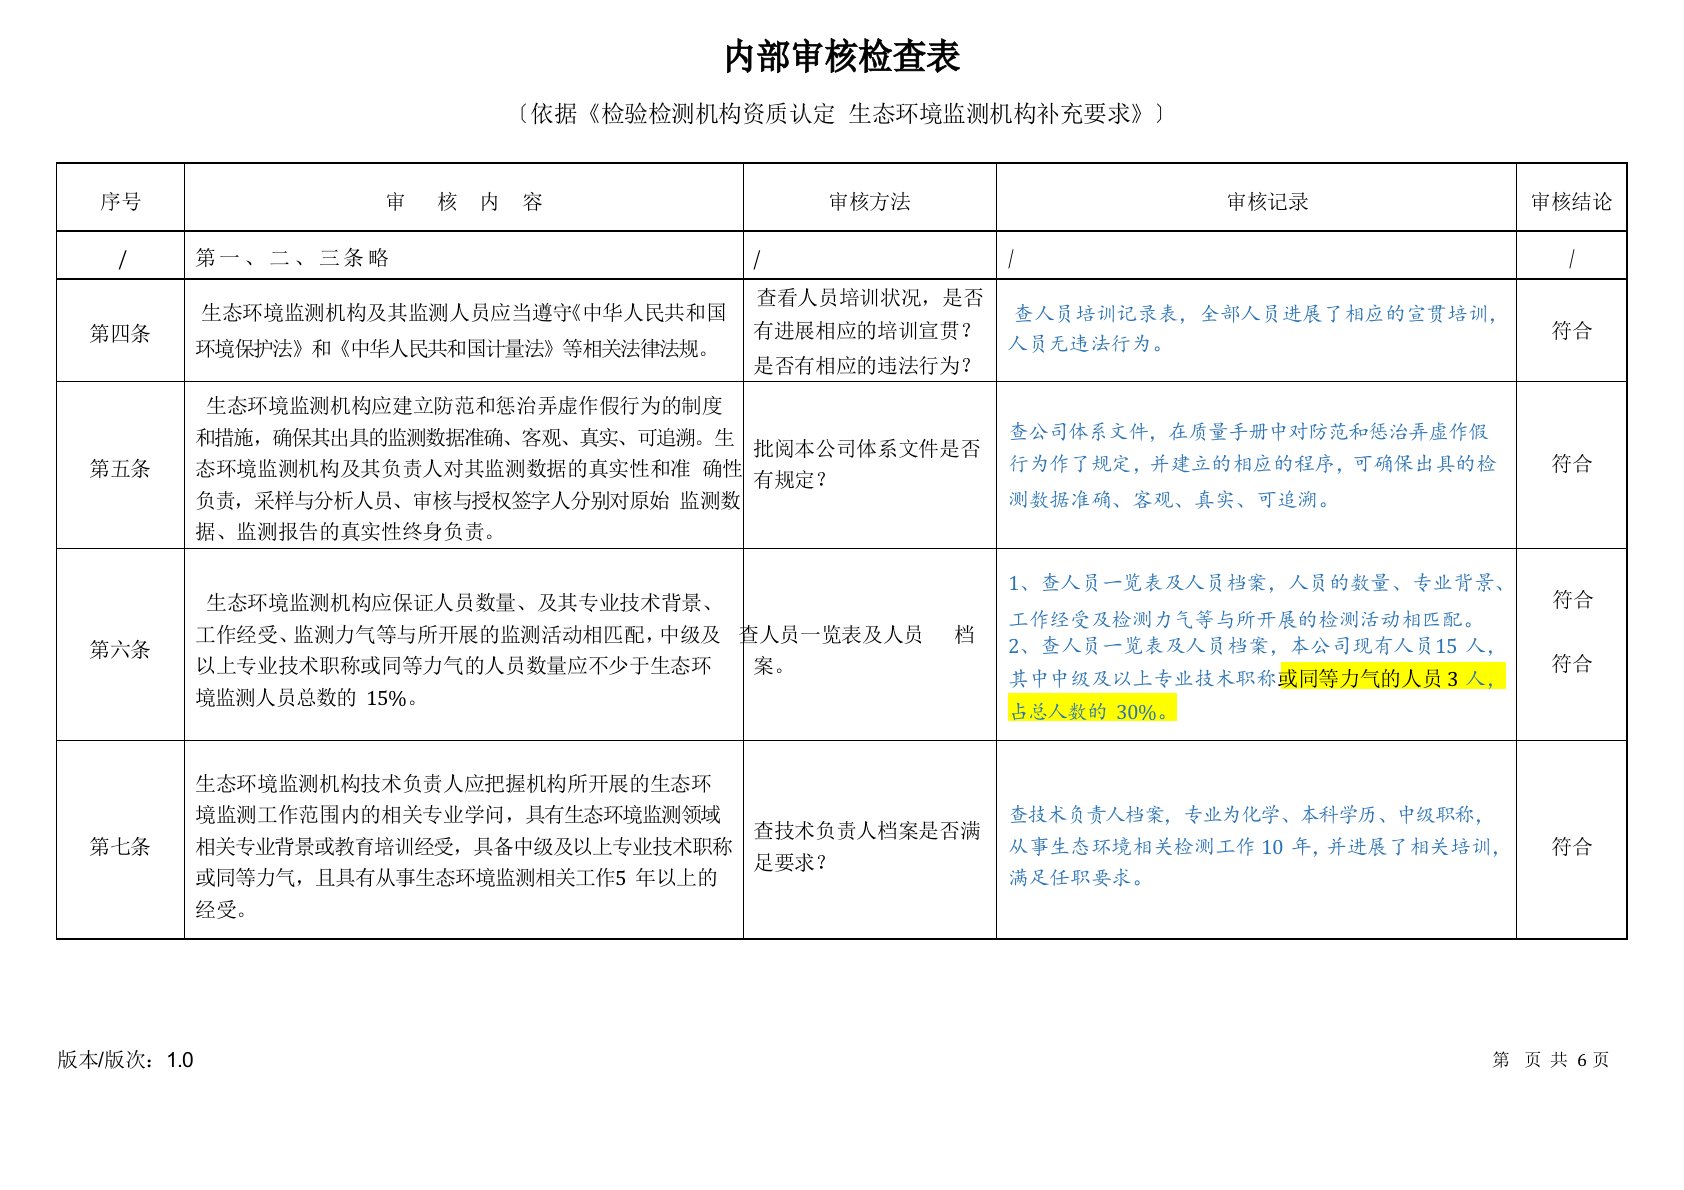This screenshot has height=1190, width=1684.
Task: Click the page number 第 页 共 6 页
Action: (x=1550, y=1060)
